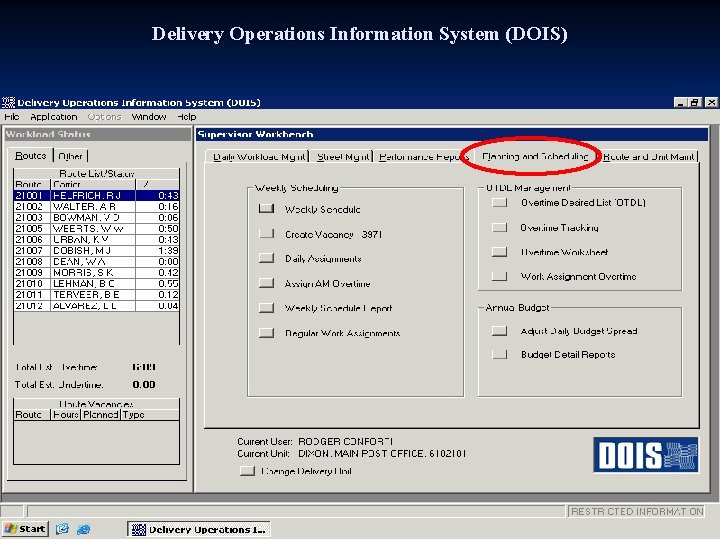Screen dimensions: 720x540
Task: Select route 21001 HELFRICH row
Action: pyautogui.click(x=96, y=195)
